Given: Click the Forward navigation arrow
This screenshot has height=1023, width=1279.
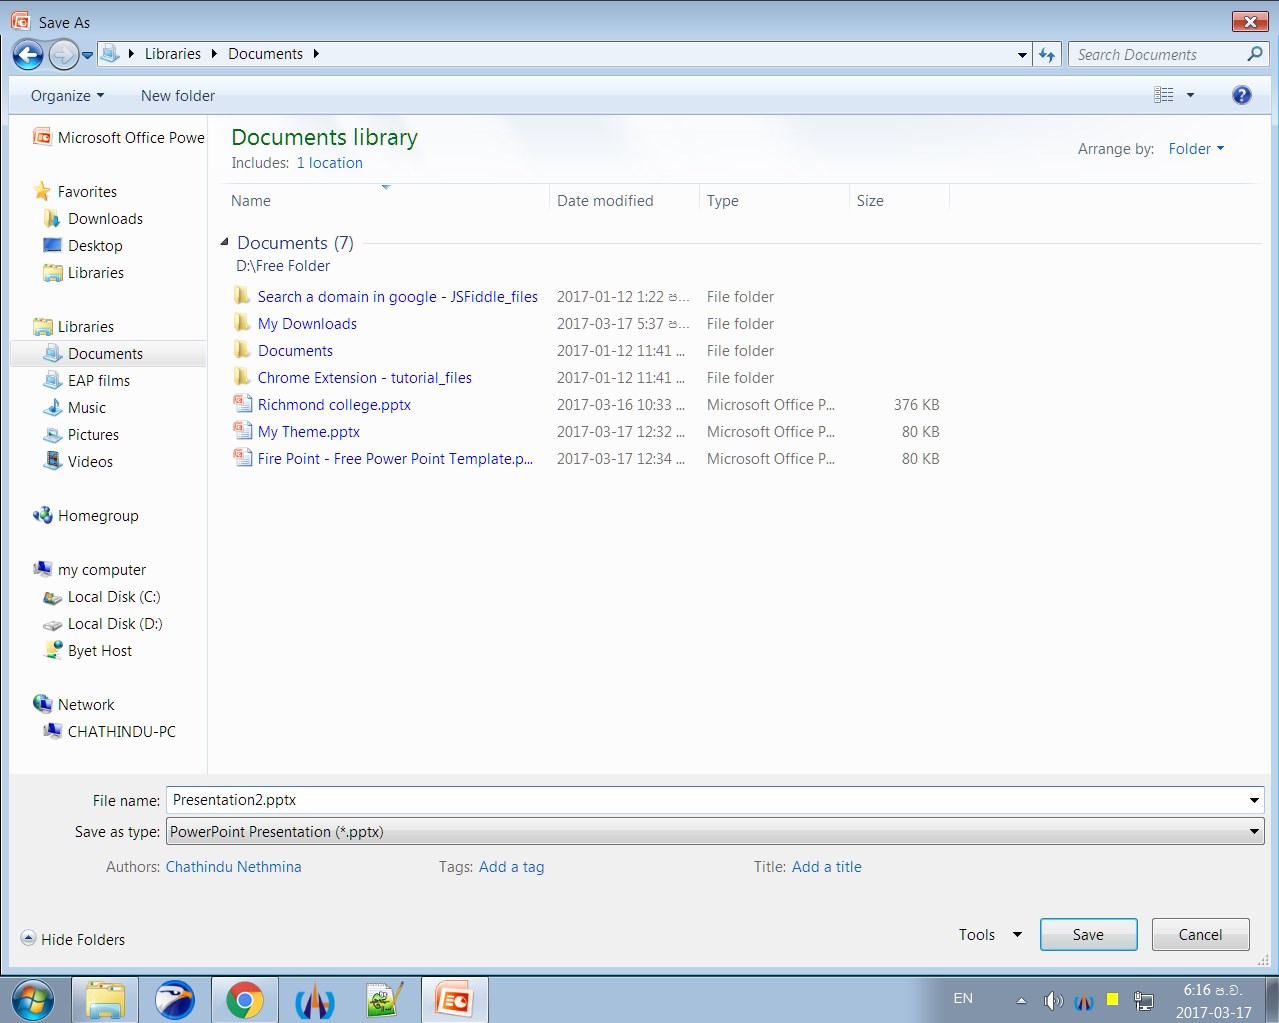Looking at the screenshot, I should (63, 55).
